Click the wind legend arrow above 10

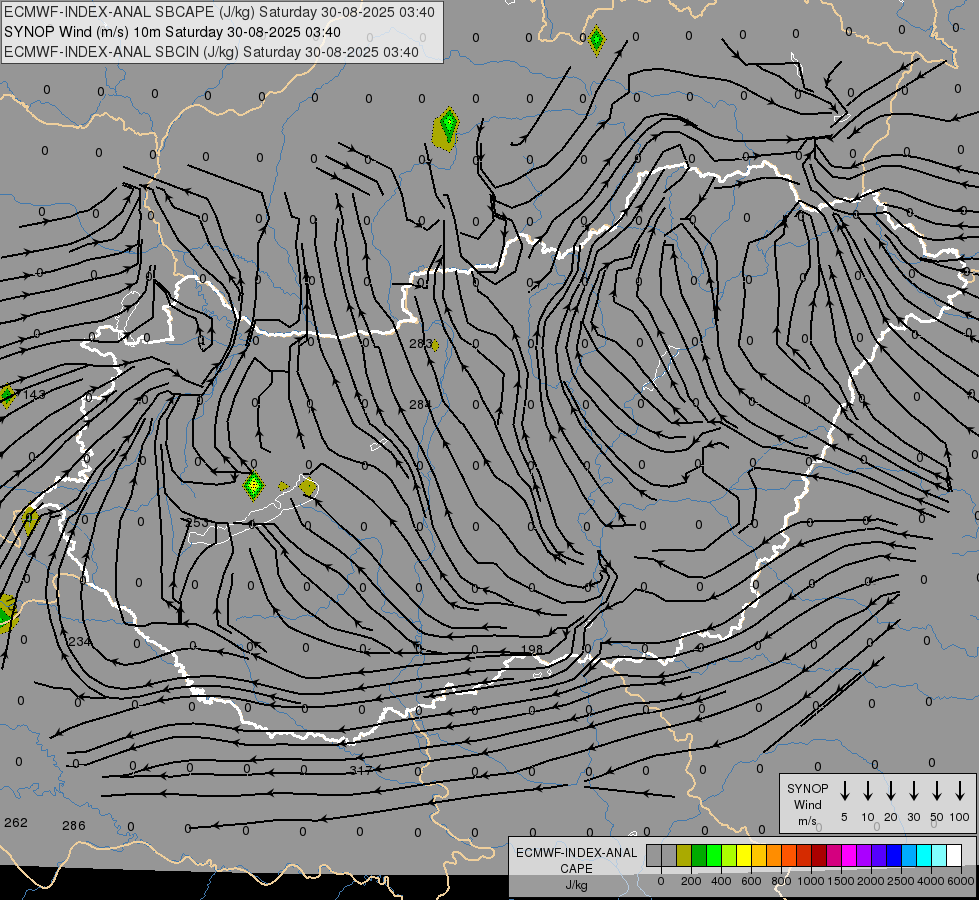(x=868, y=791)
